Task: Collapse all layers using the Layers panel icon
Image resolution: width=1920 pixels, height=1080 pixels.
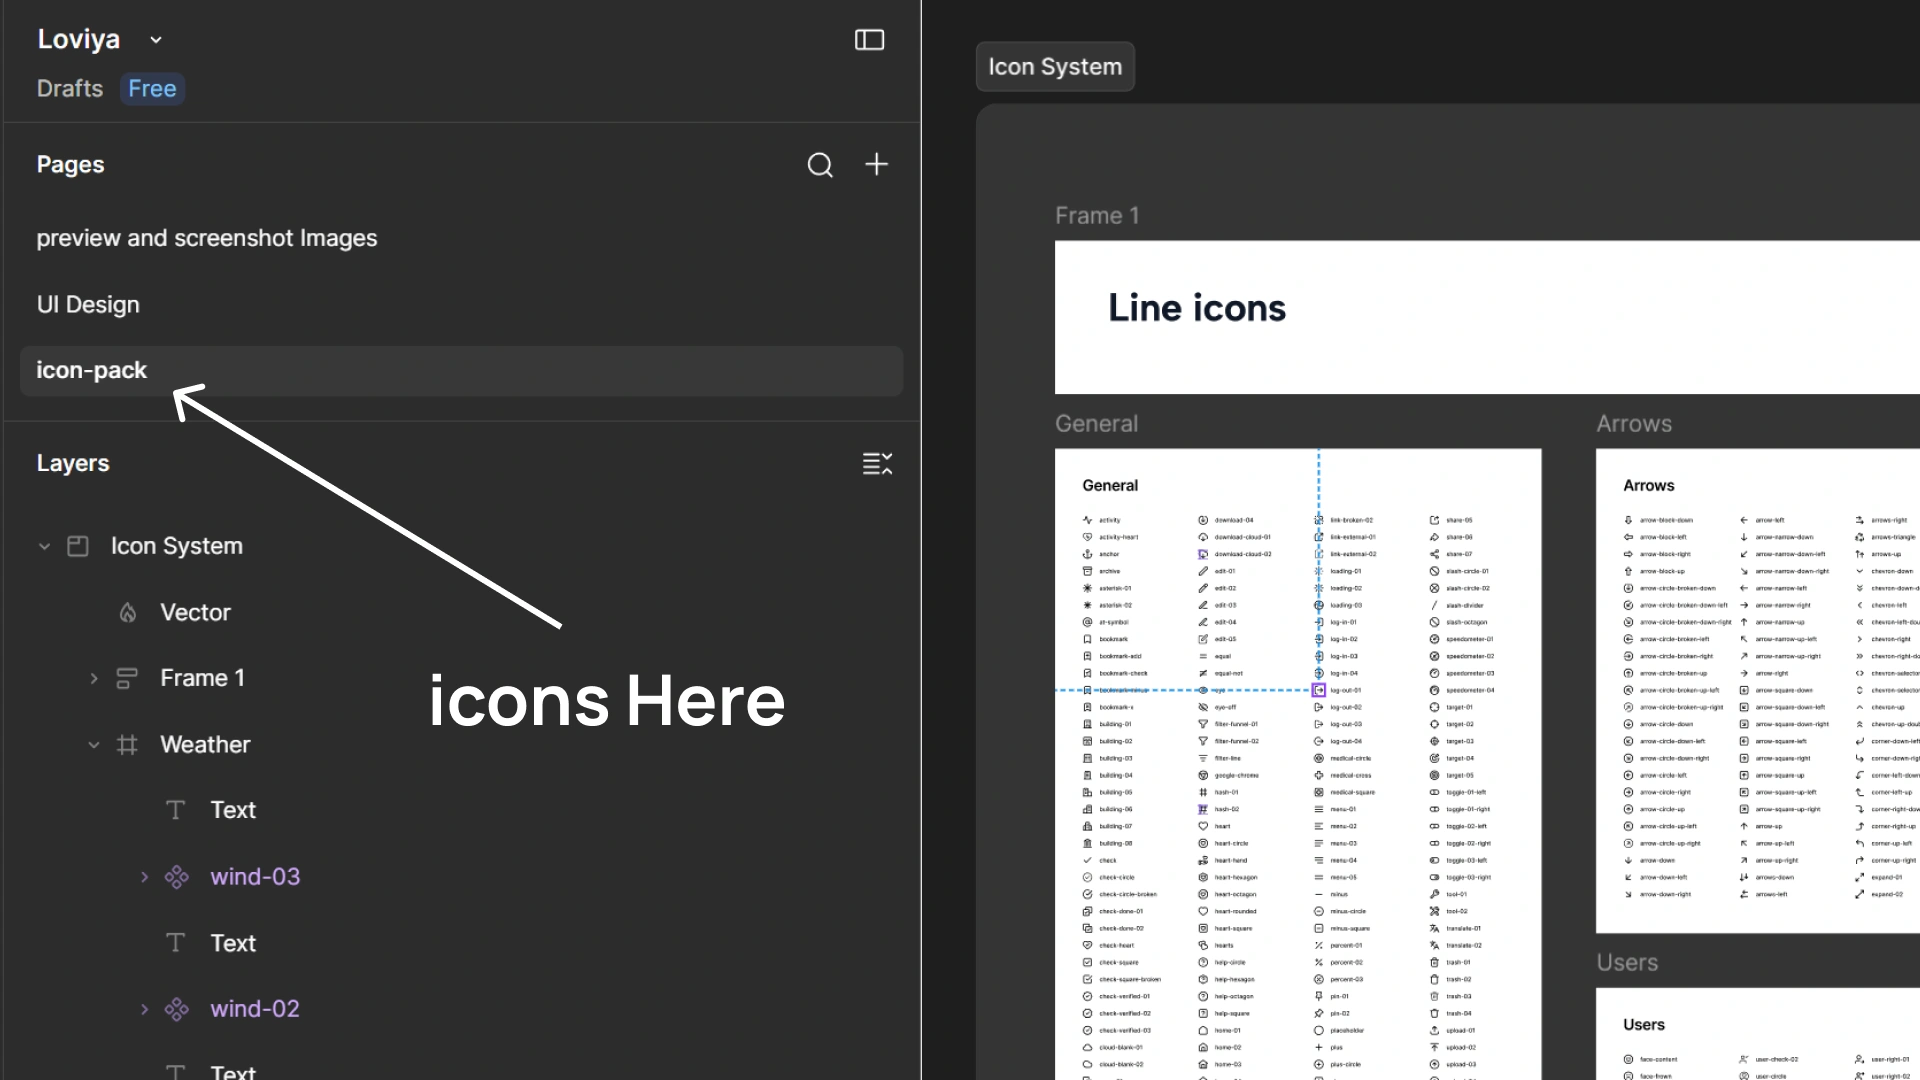Action: pos(877,463)
